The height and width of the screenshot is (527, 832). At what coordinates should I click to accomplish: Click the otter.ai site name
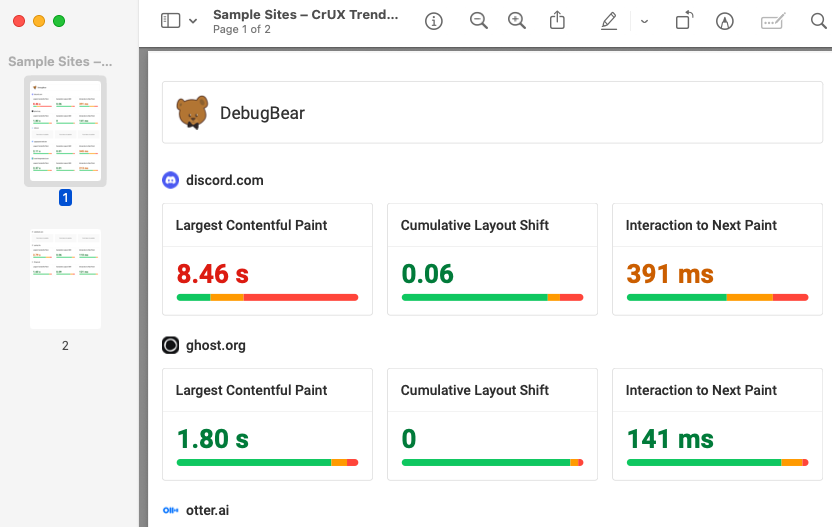[x=207, y=511]
